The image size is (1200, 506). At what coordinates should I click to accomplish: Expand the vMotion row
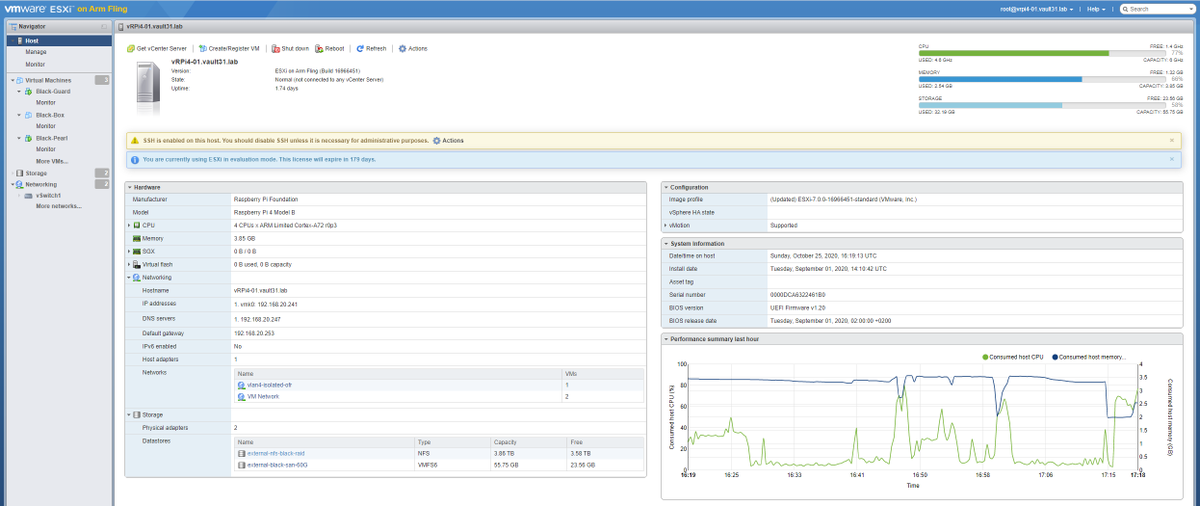tap(666, 225)
